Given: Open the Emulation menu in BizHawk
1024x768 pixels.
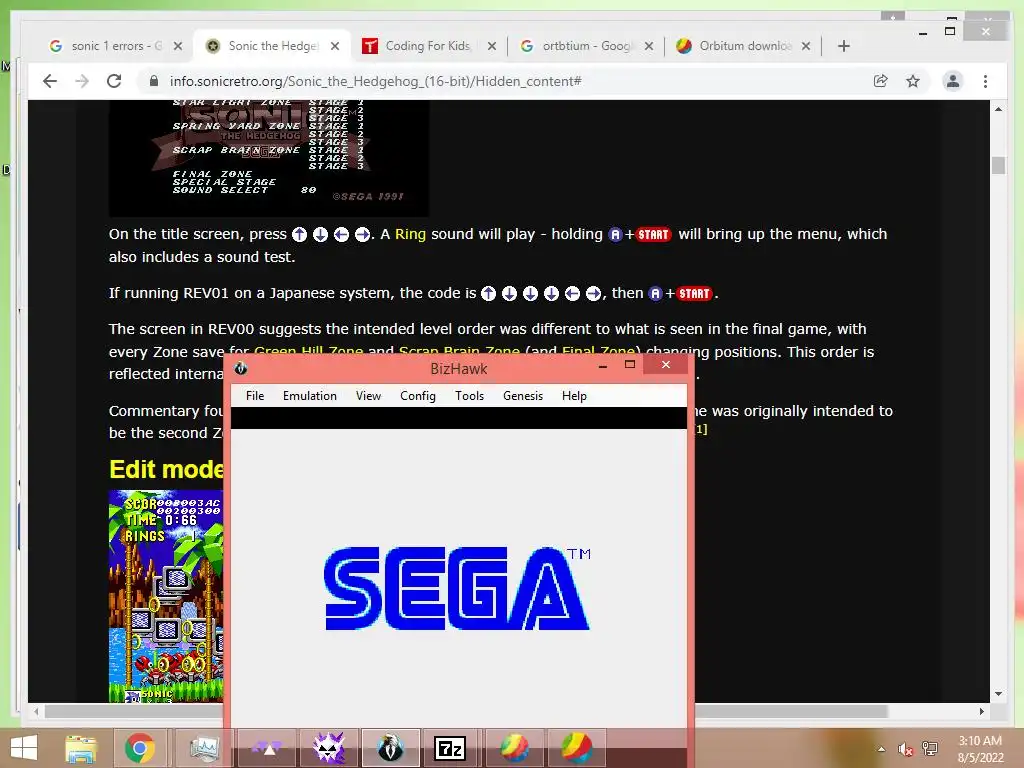Looking at the screenshot, I should [310, 396].
